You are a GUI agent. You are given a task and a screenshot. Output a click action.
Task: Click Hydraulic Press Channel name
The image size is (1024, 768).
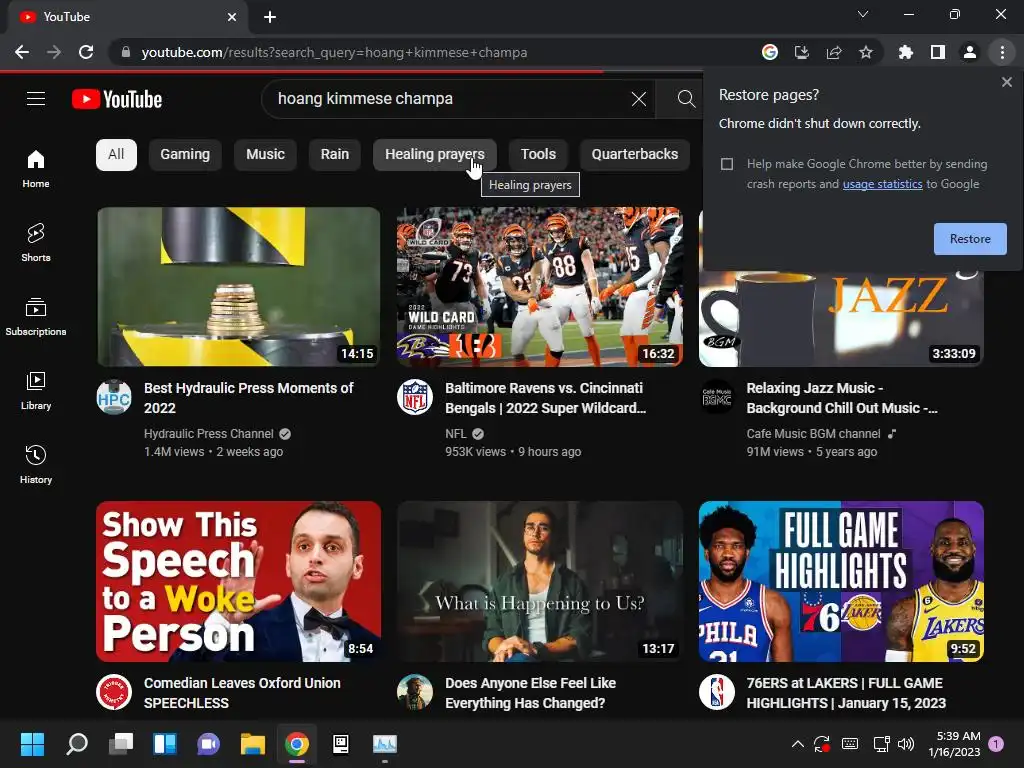pos(208,434)
